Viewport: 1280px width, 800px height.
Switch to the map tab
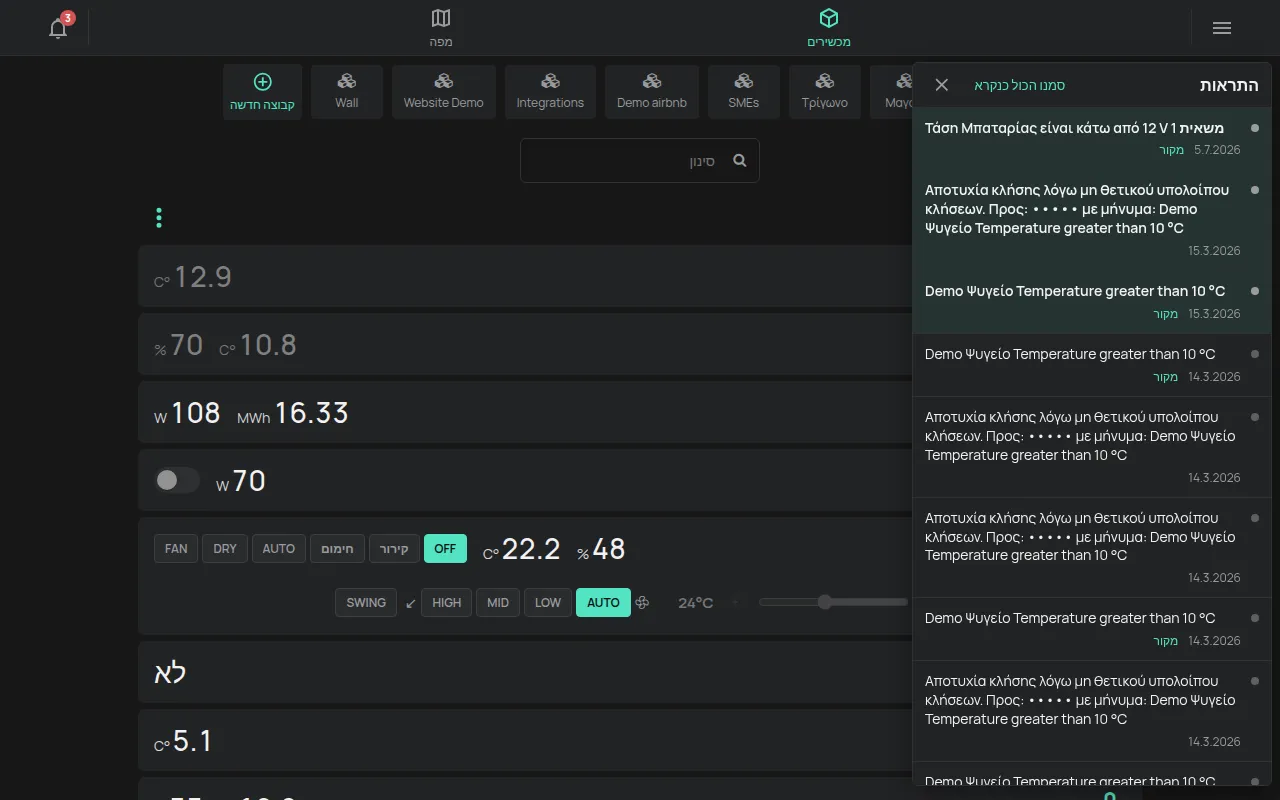pos(441,28)
